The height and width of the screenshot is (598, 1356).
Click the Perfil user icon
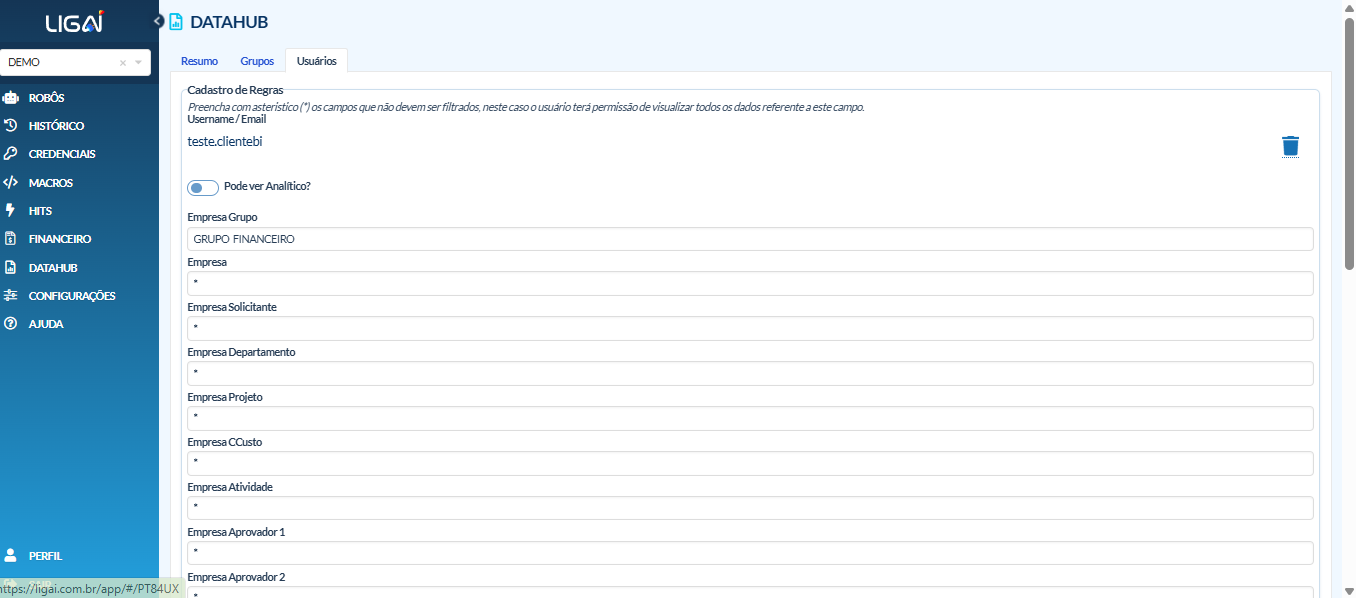pyautogui.click(x=11, y=556)
